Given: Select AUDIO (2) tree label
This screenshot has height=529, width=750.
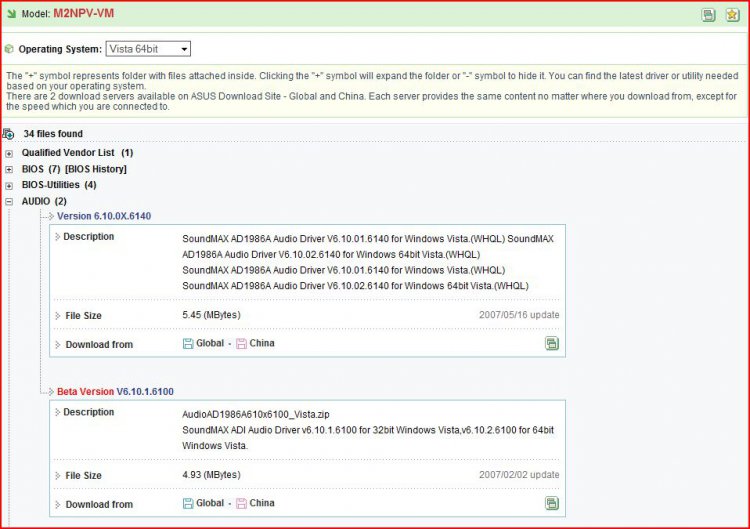Looking at the screenshot, I should tap(44, 201).
